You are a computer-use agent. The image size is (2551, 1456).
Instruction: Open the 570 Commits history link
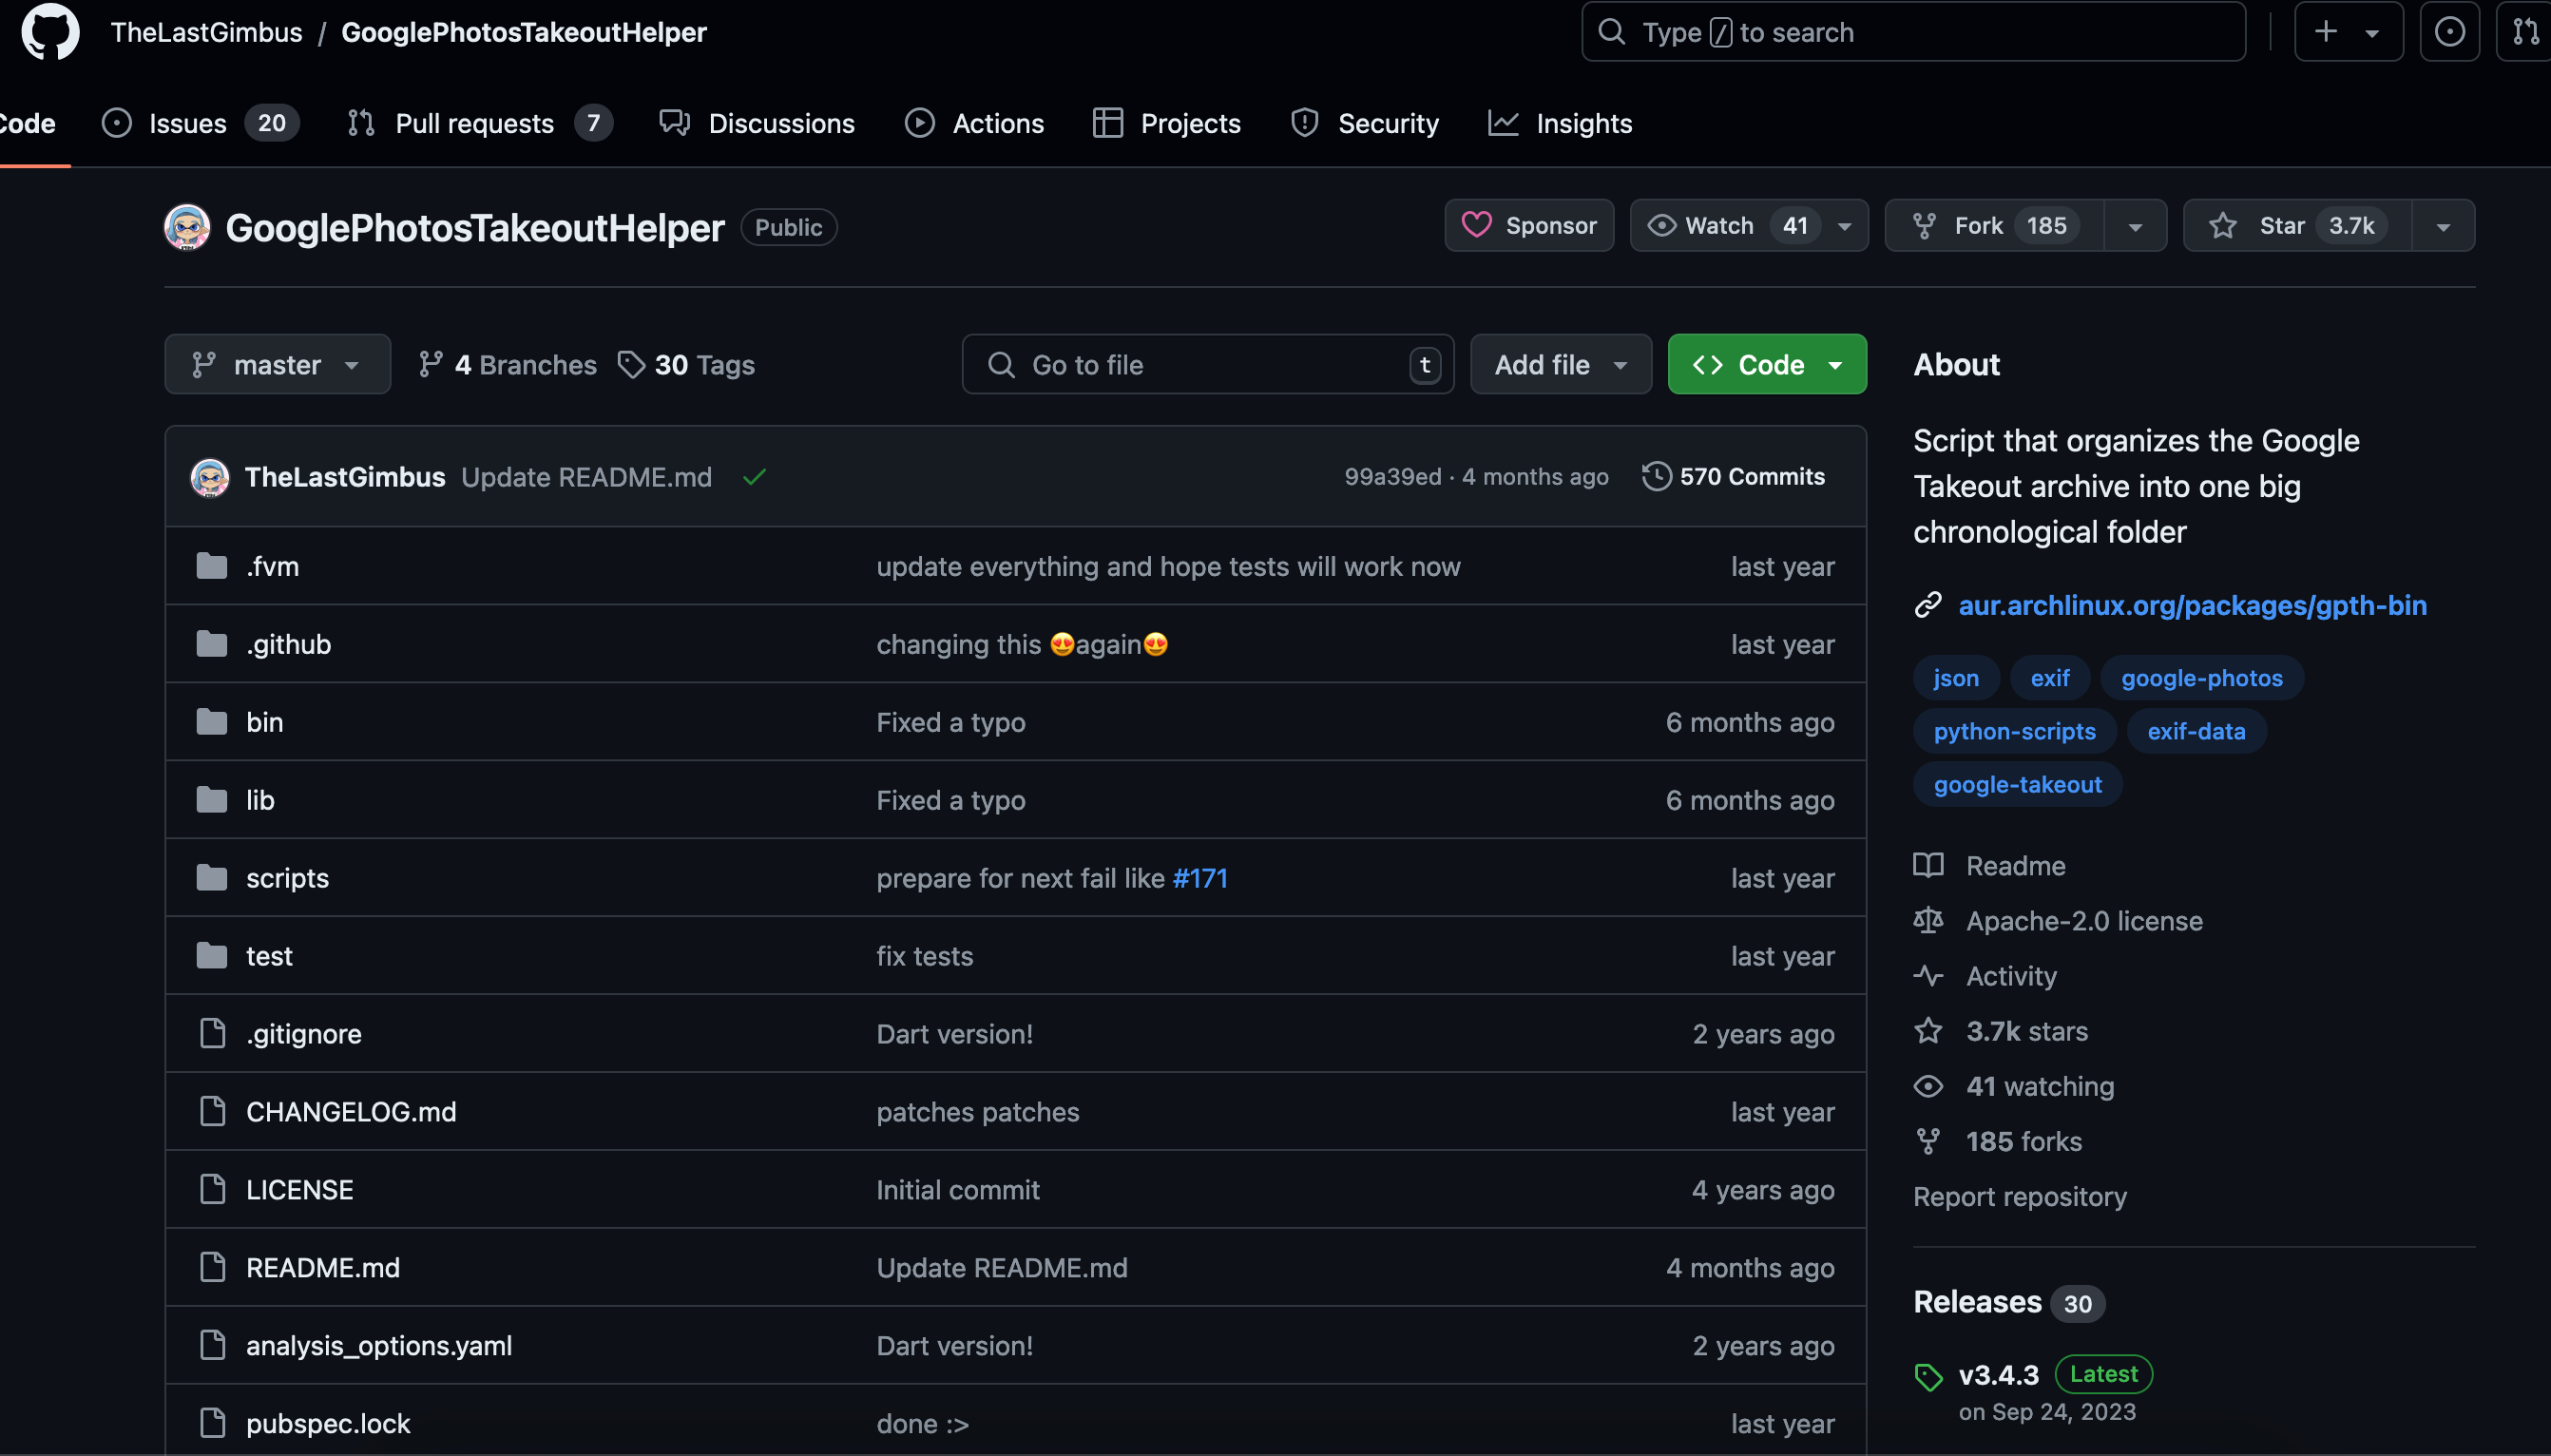coord(1733,476)
